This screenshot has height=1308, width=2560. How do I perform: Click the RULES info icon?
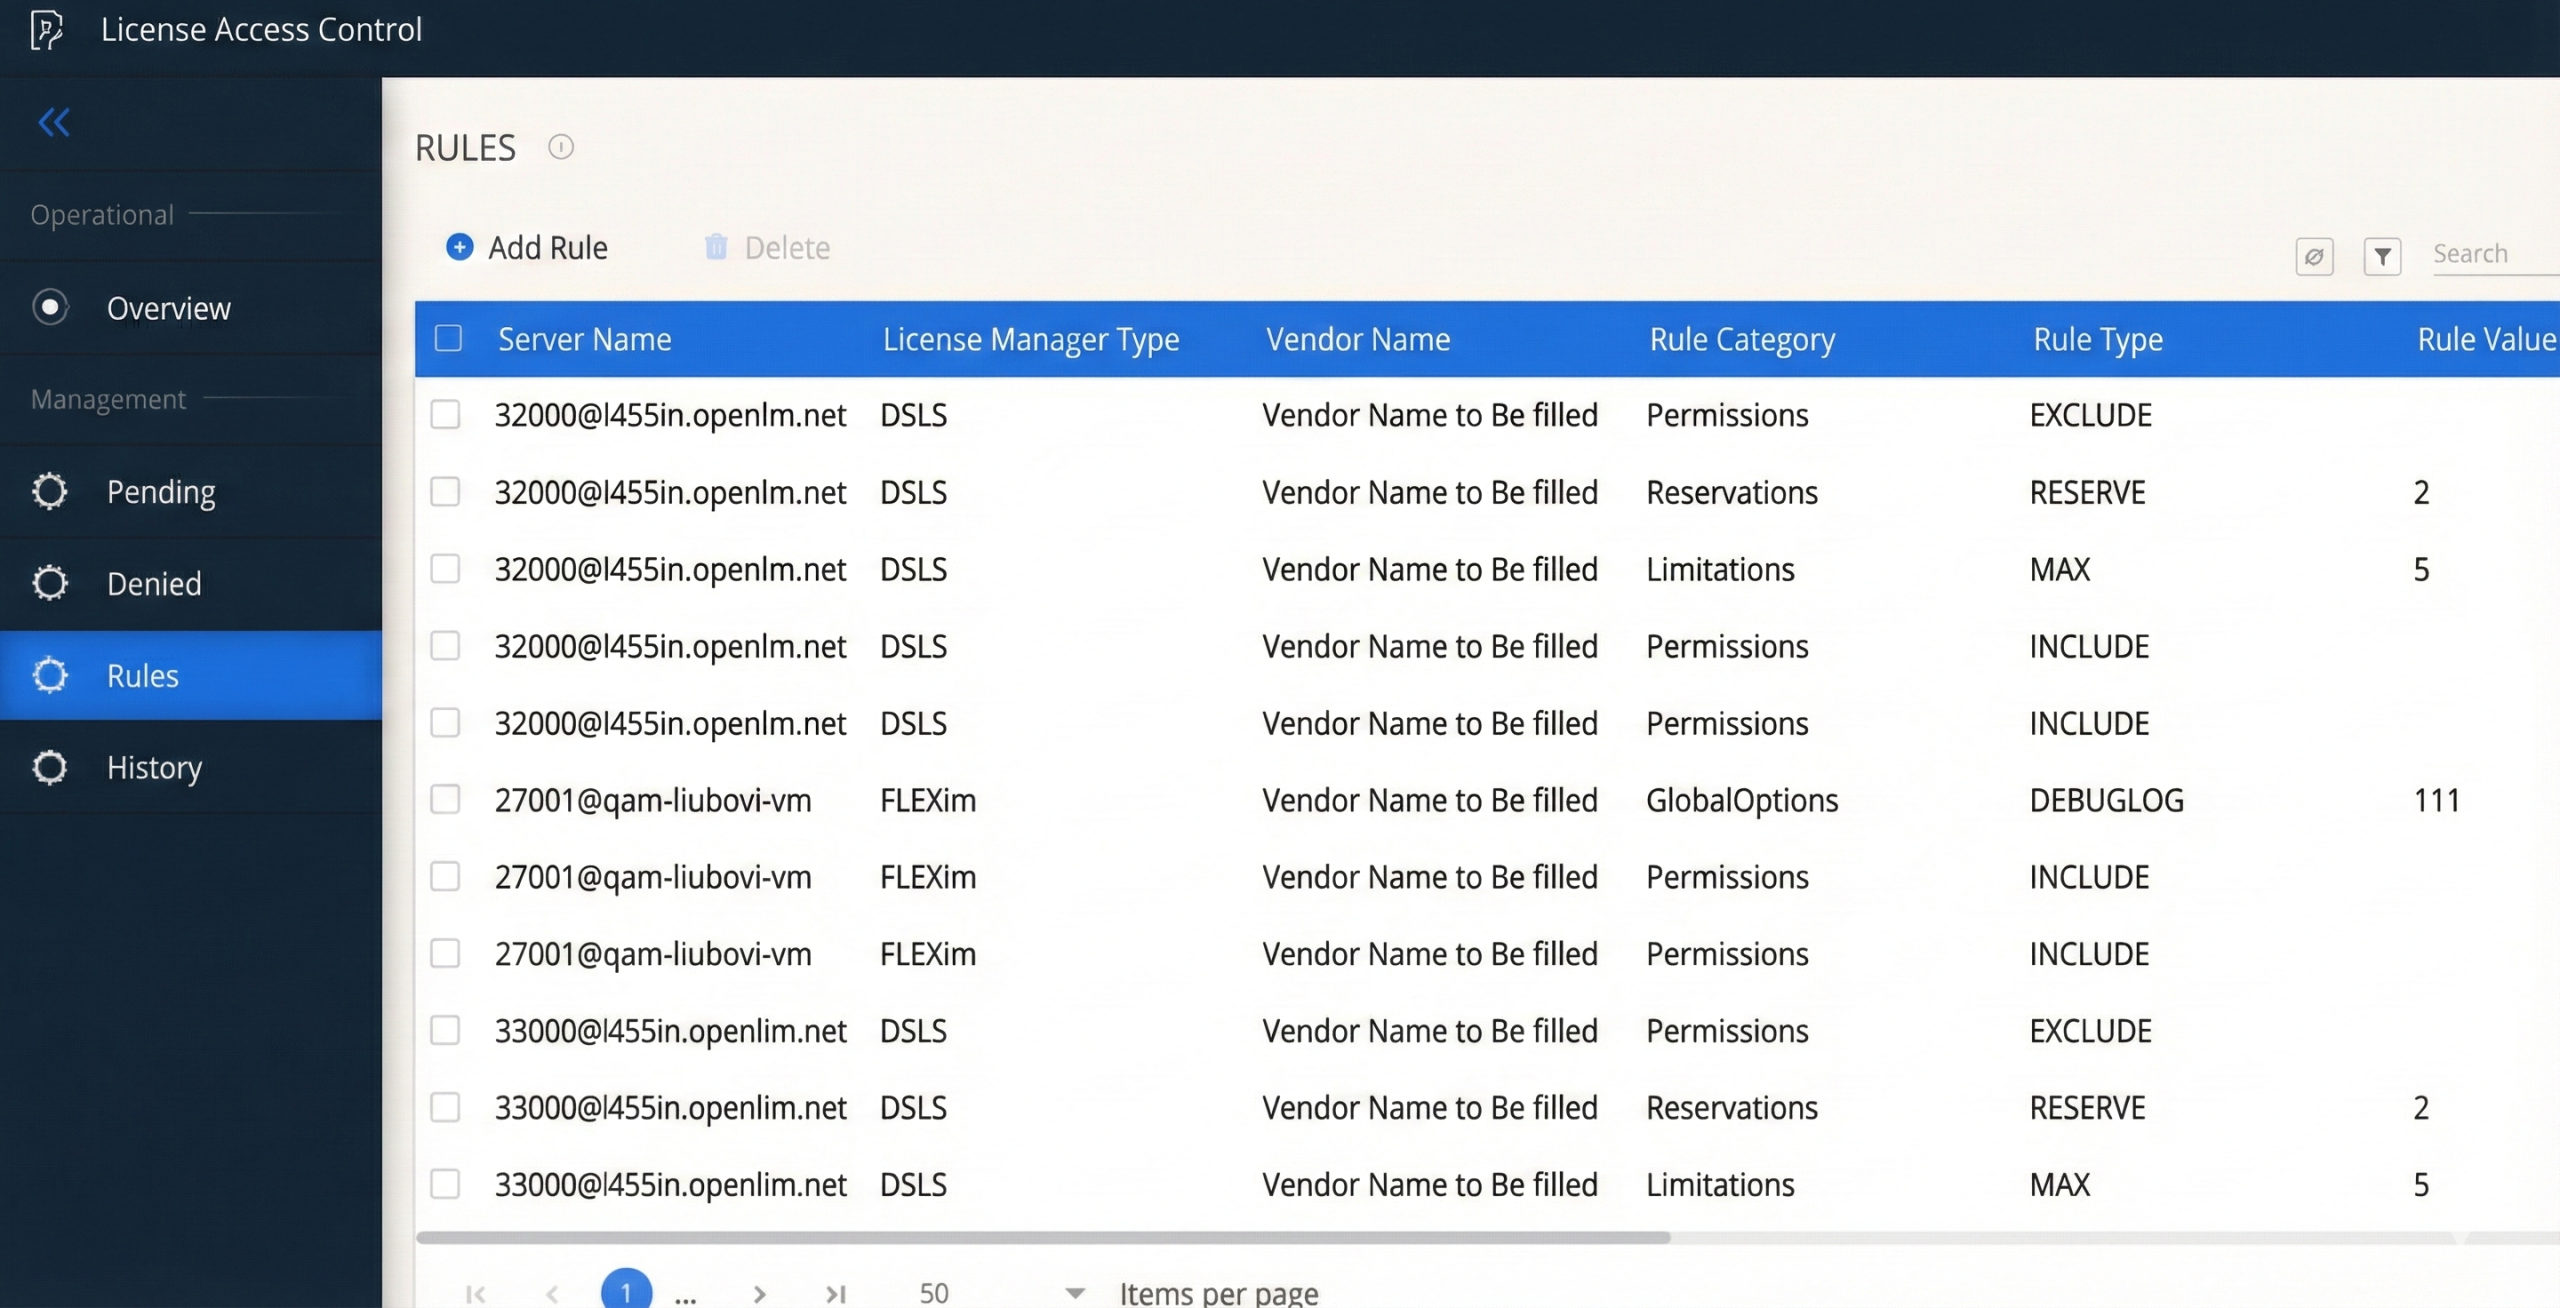click(561, 147)
